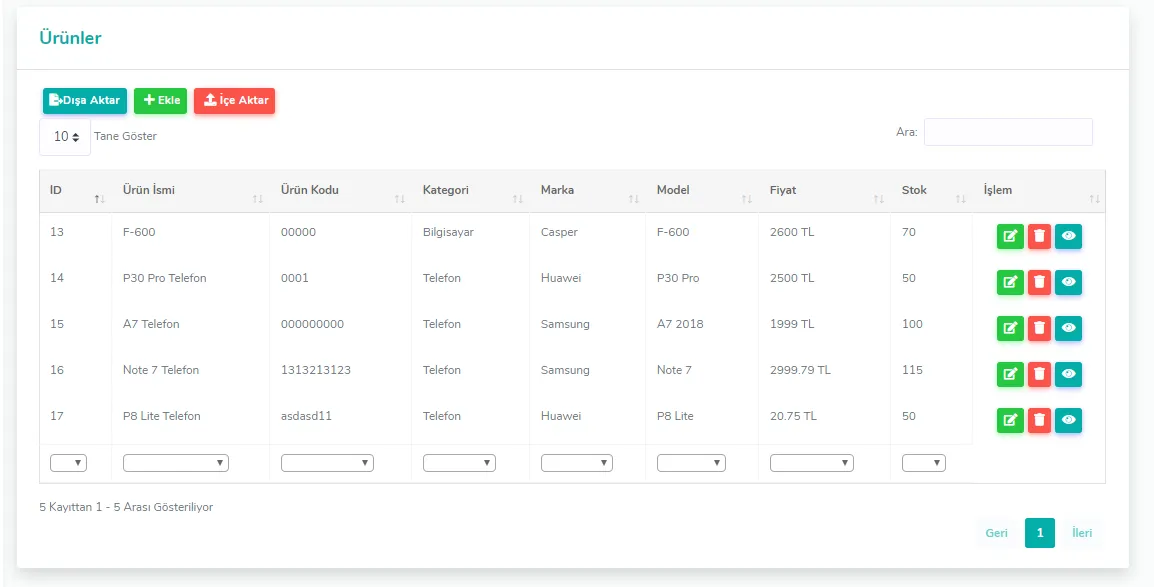Sort by Ürün Kodu column
1154x587 pixels.
tap(341, 191)
